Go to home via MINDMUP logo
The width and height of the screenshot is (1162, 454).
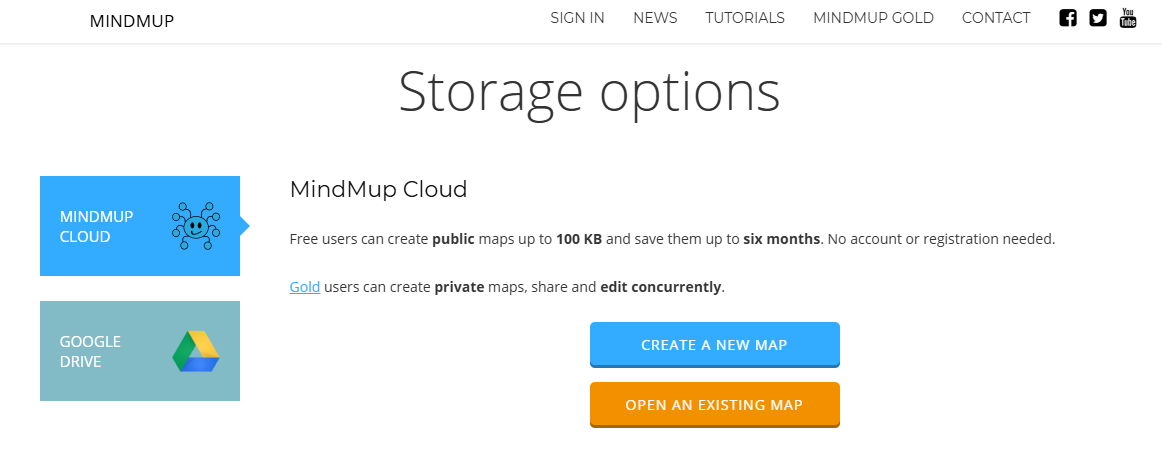coord(132,20)
